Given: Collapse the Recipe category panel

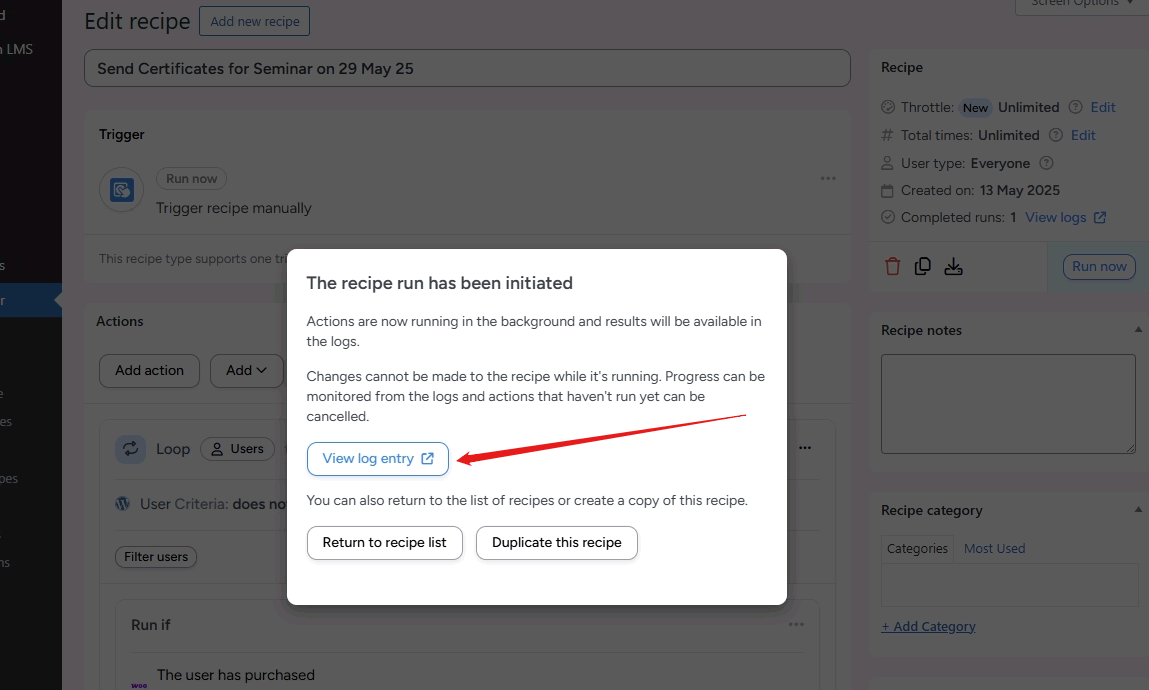Looking at the screenshot, I should click(x=1138, y=510).
